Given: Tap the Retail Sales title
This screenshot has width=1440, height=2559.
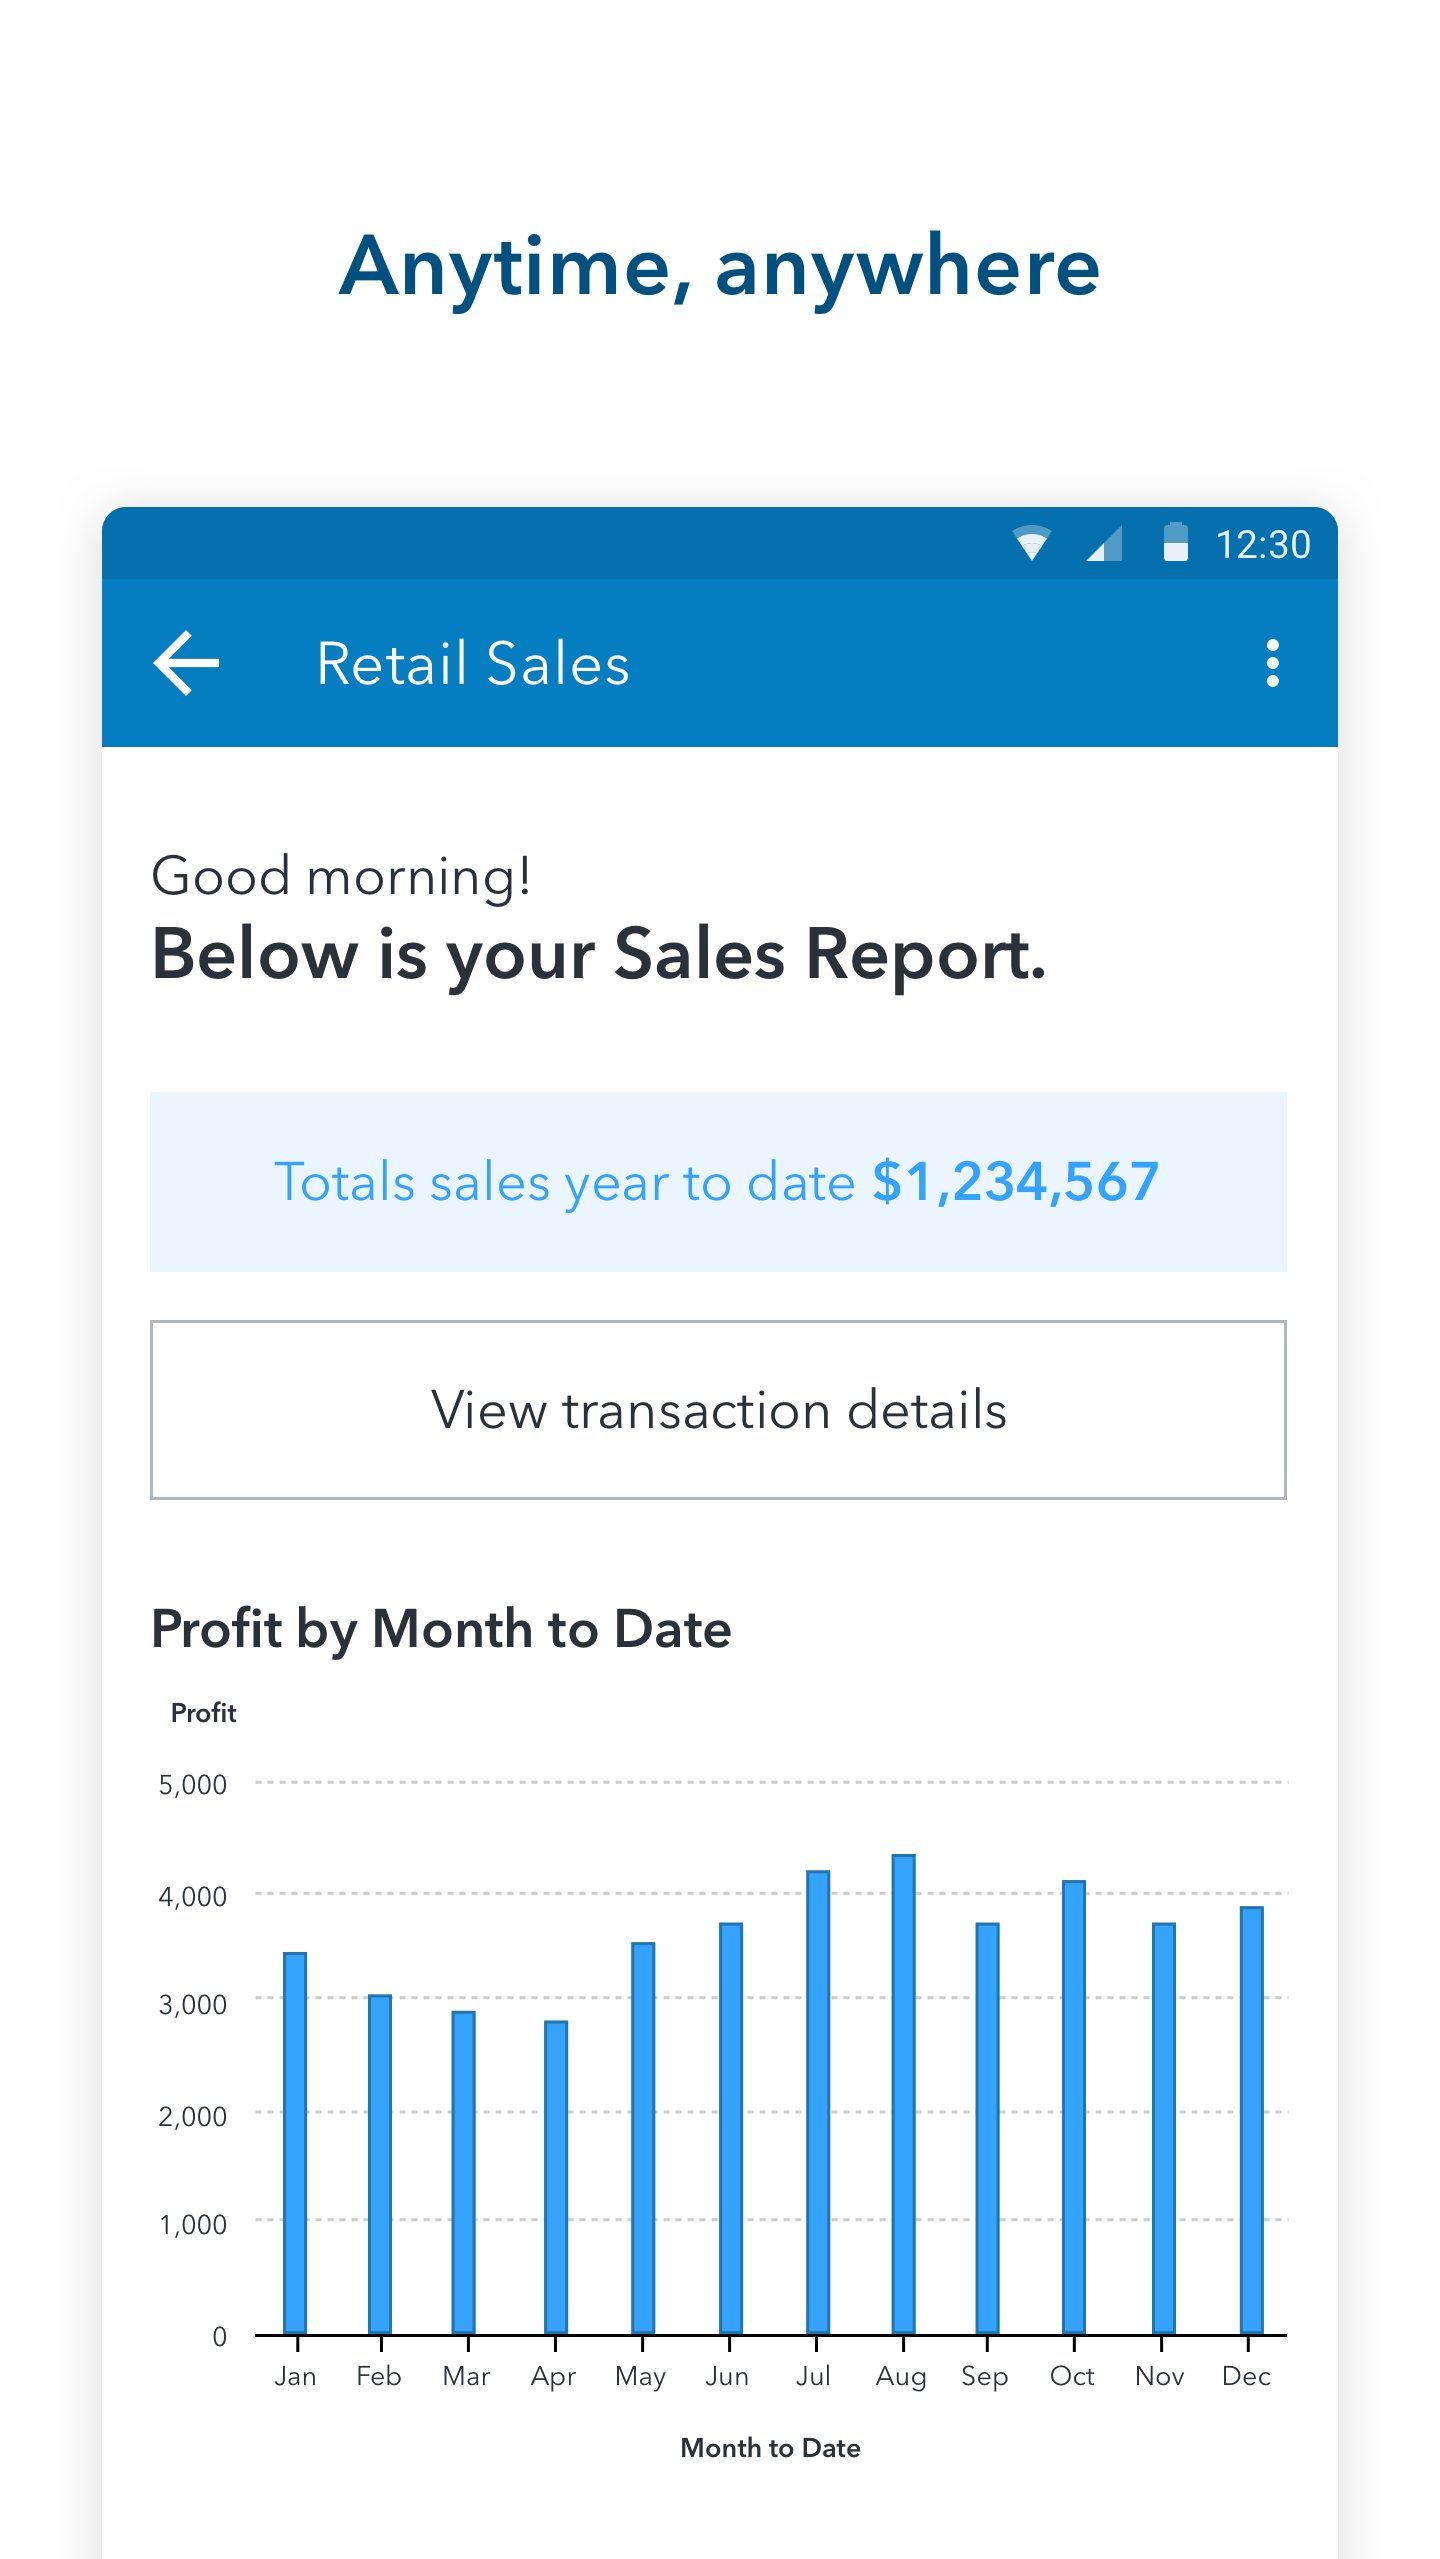Looking at the screenshot, I should click(473, 664).
